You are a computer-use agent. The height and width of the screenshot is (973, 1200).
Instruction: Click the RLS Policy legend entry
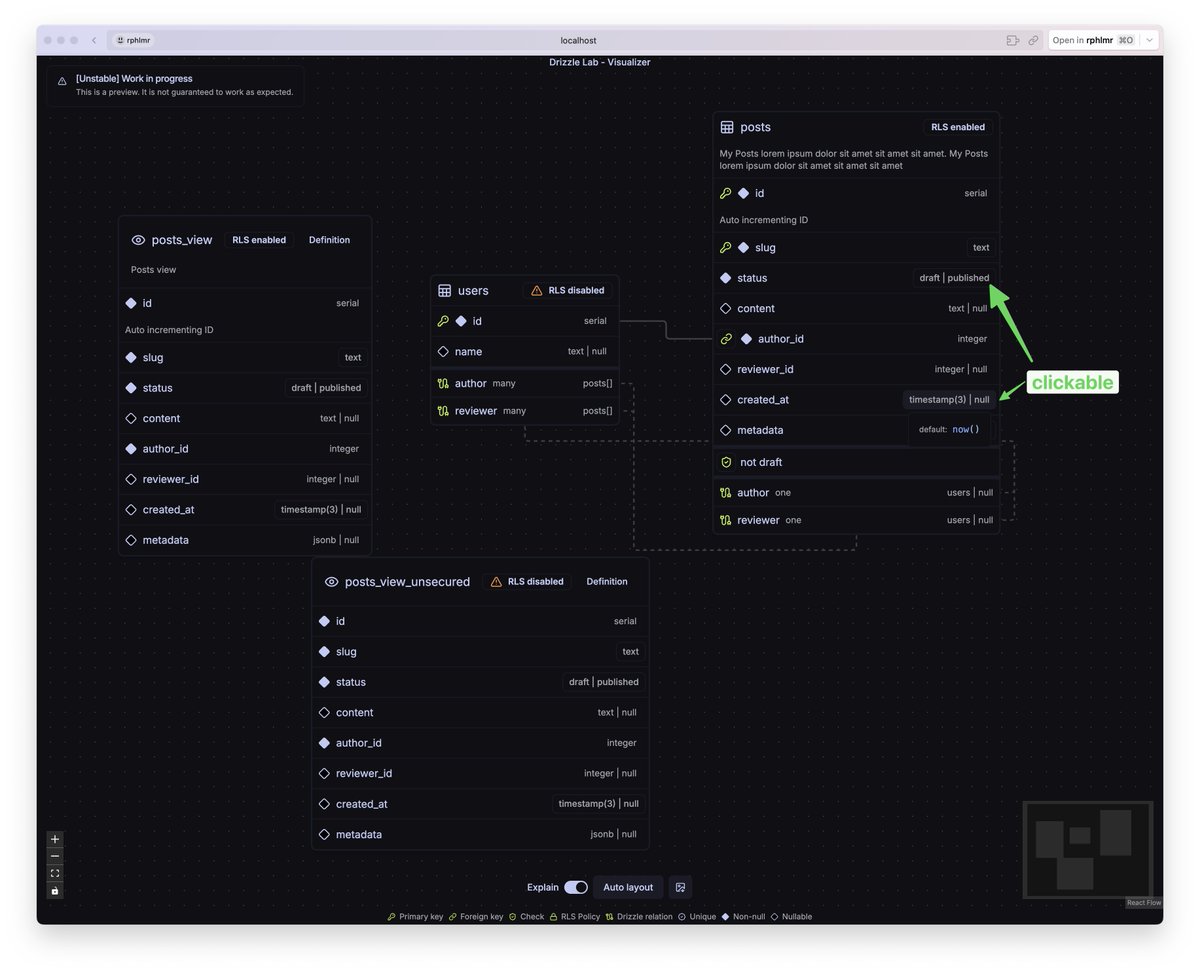[x=574, y=917]
